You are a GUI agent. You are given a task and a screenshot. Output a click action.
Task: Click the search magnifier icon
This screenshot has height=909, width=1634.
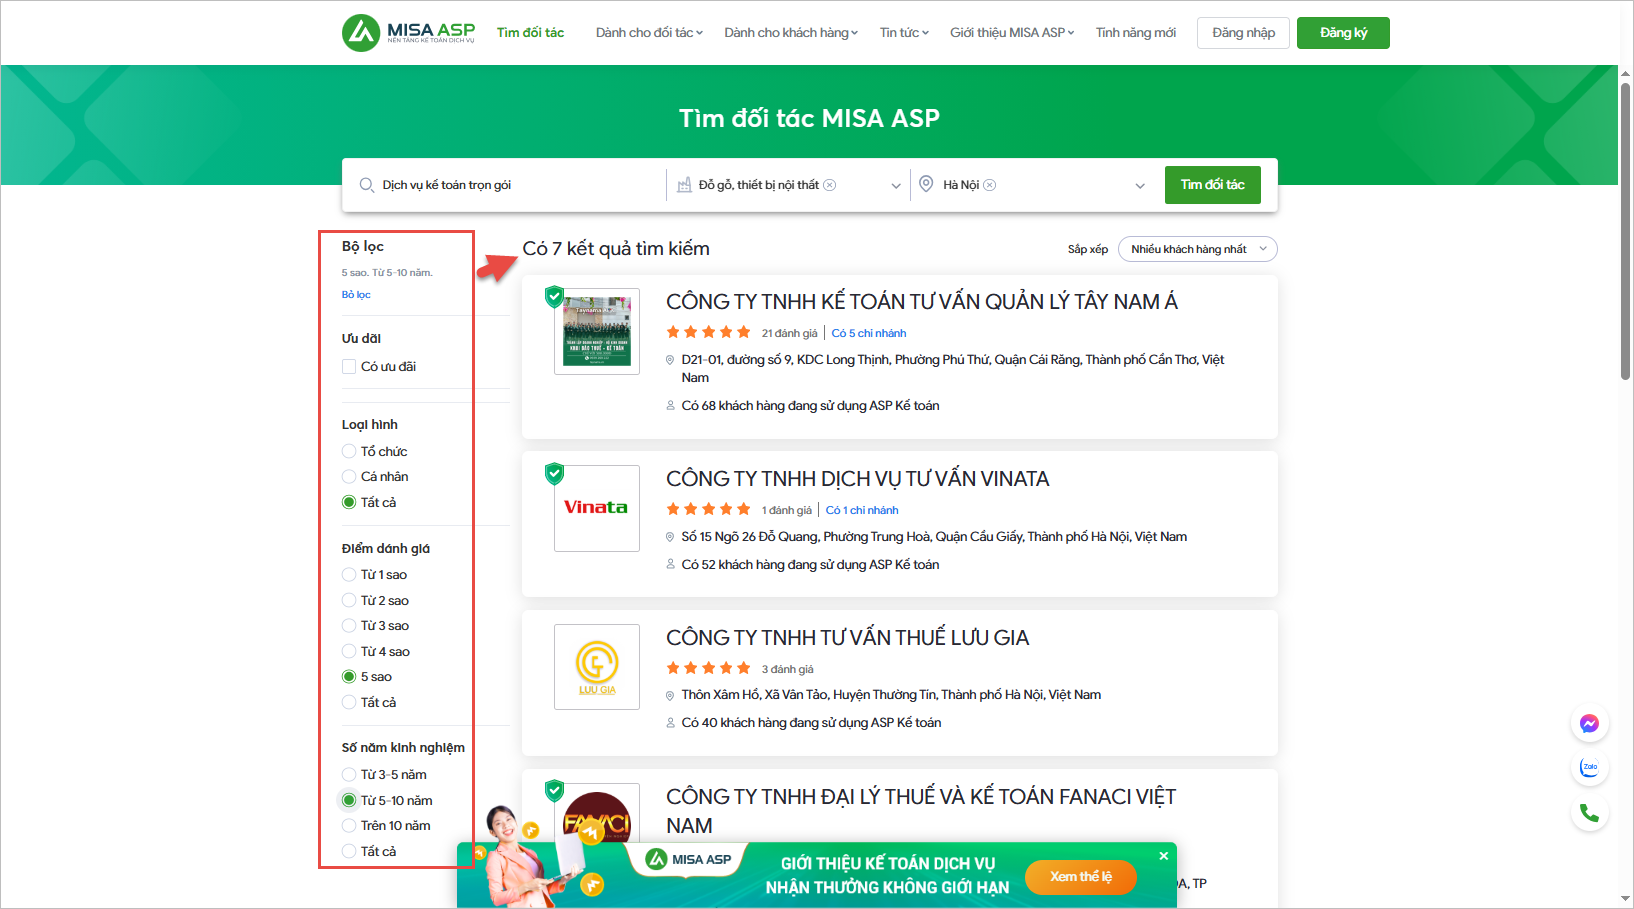[367, 185]
